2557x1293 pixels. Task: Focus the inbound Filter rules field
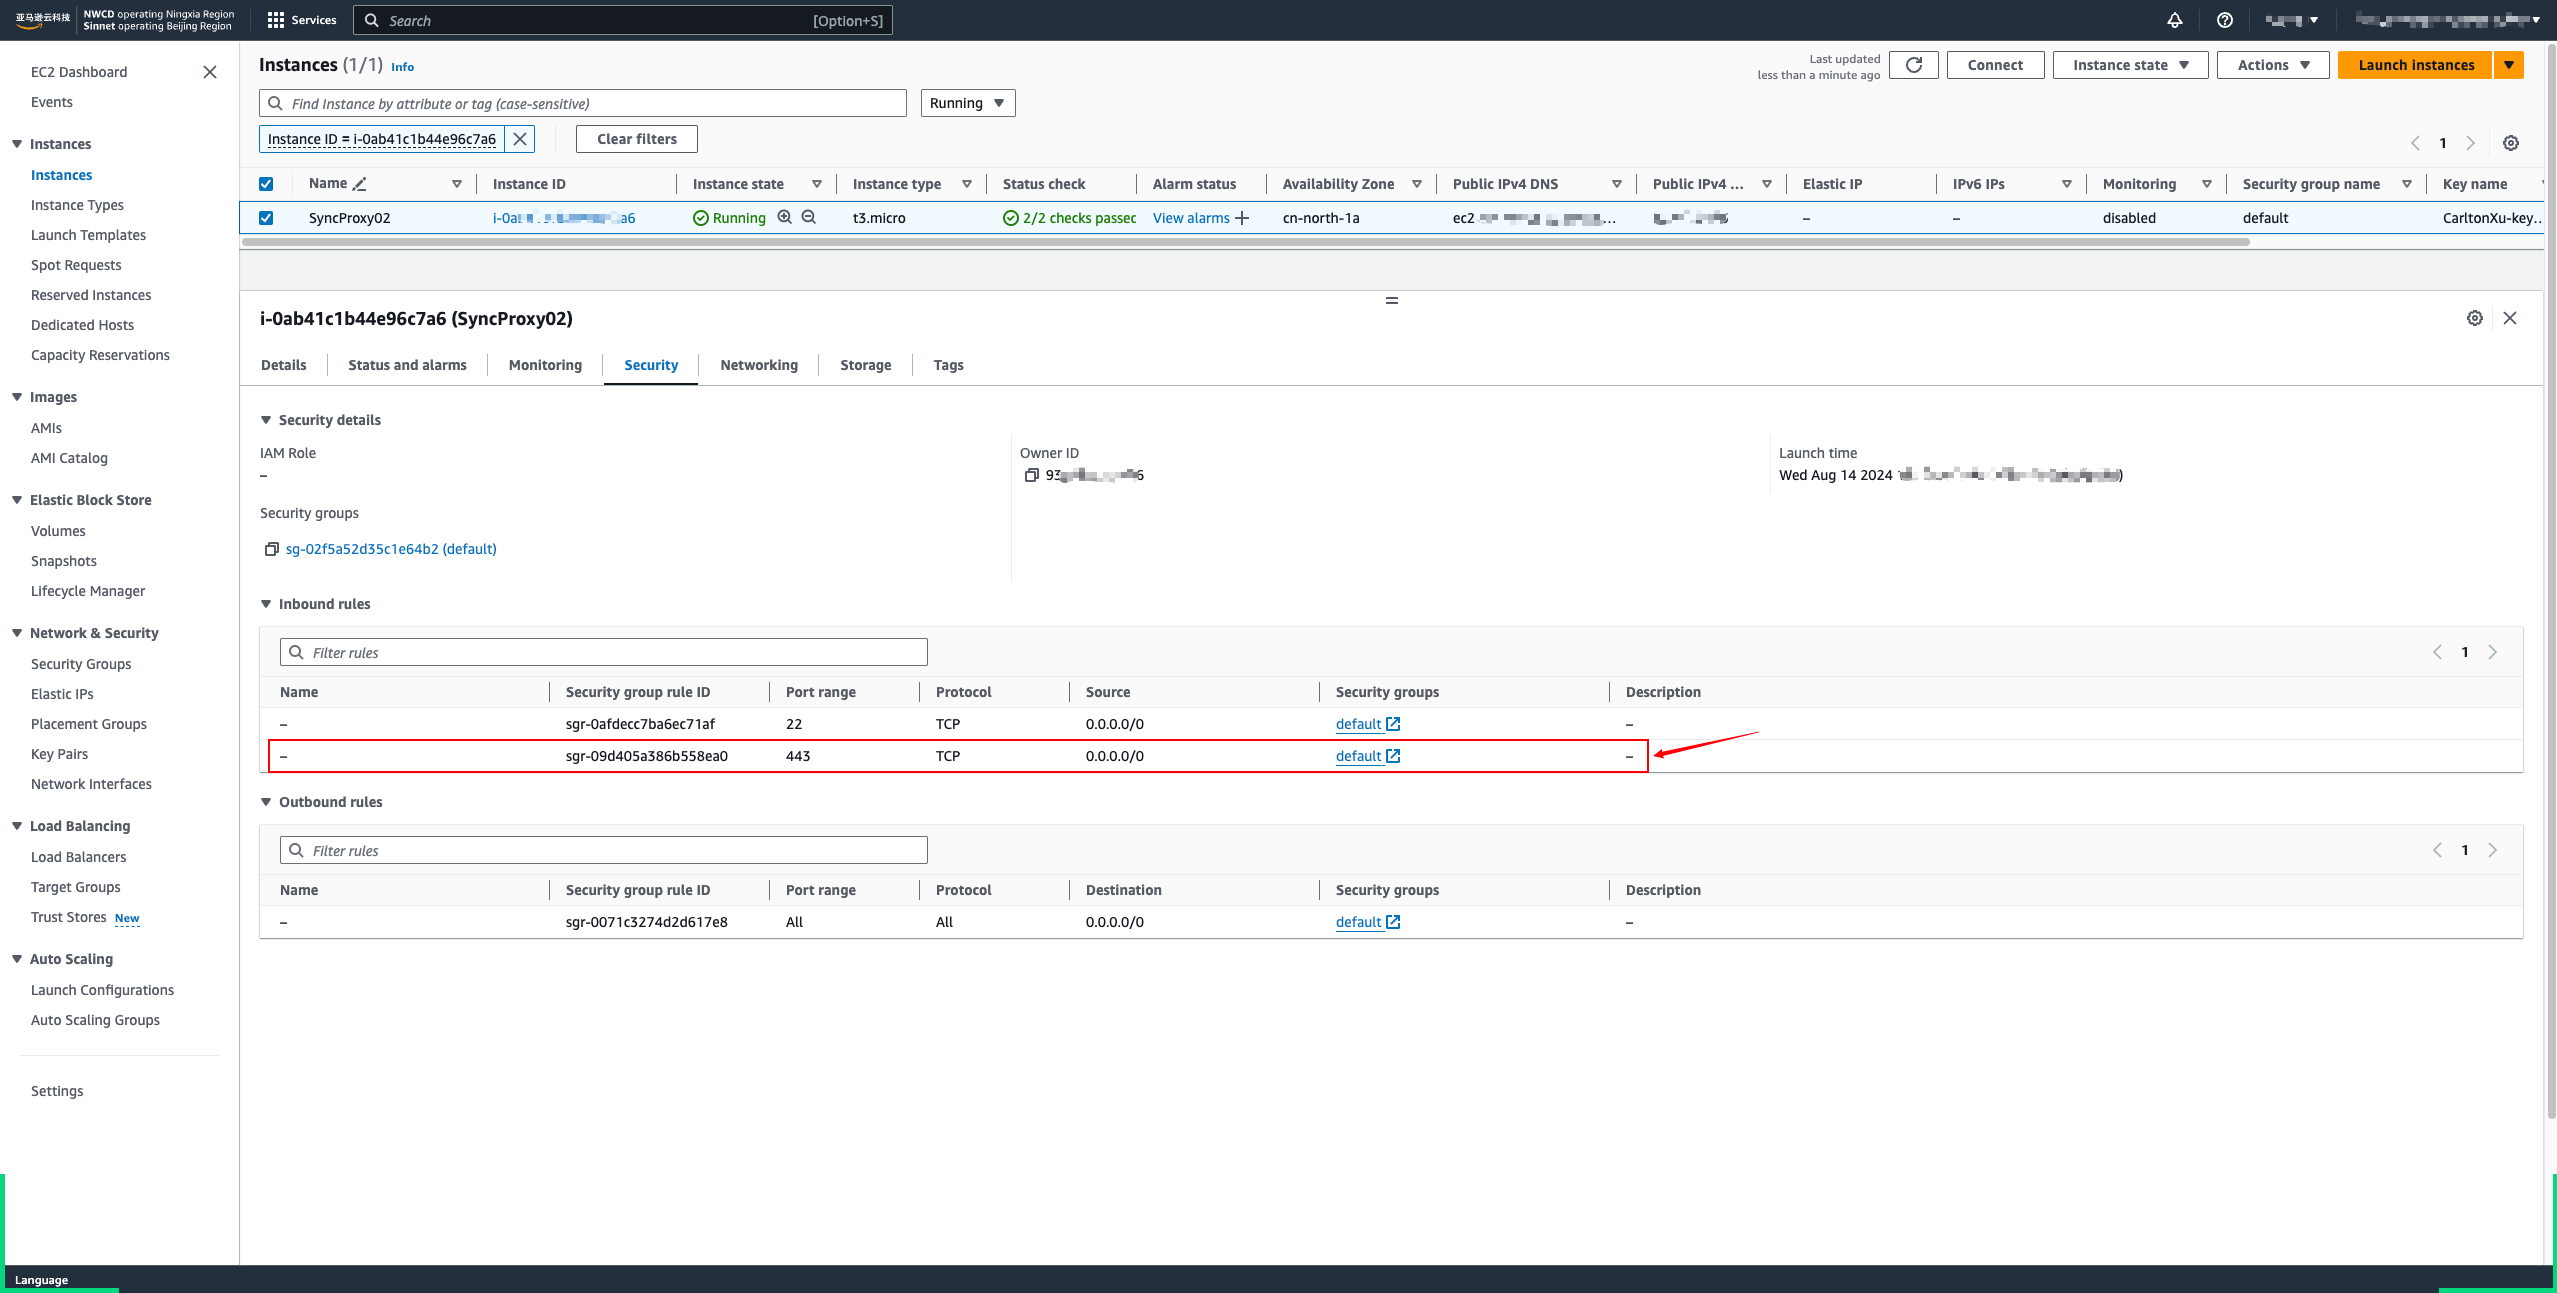604,652
